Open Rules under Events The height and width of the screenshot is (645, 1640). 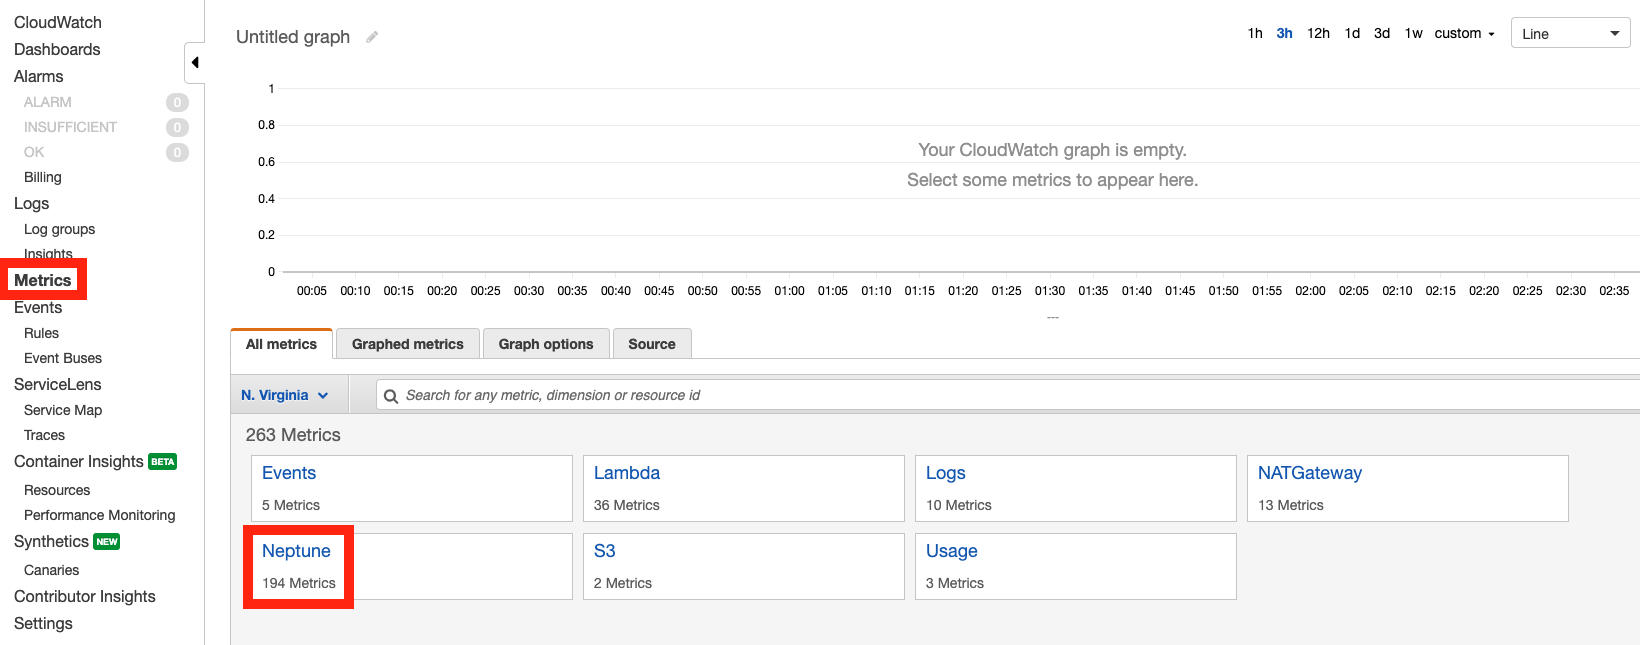coord(41,333)
